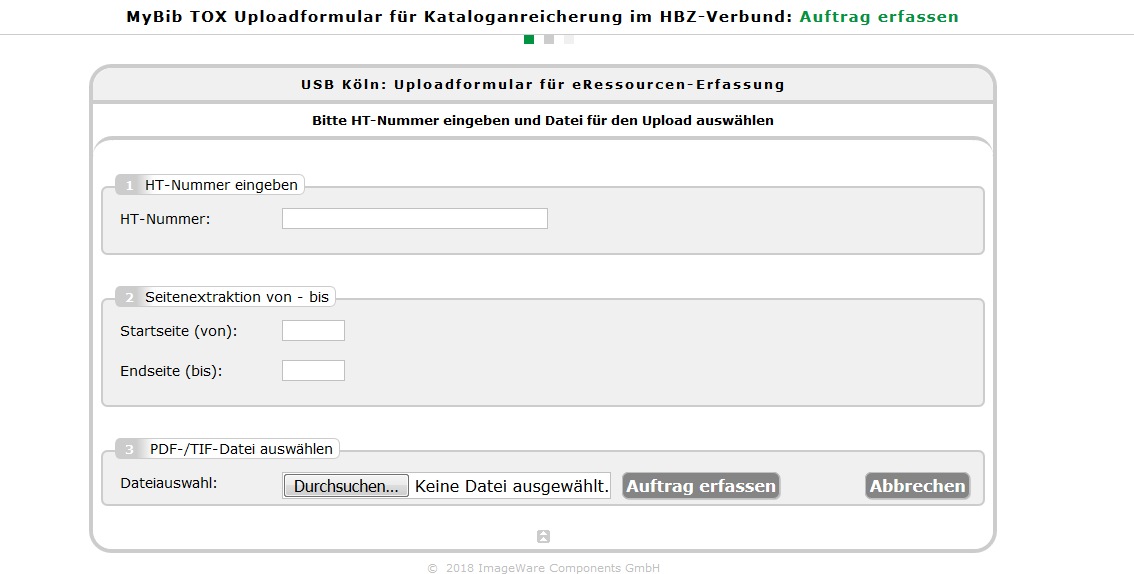Cancel using the Abbrechen button
1134x574 pixels.
917,486
